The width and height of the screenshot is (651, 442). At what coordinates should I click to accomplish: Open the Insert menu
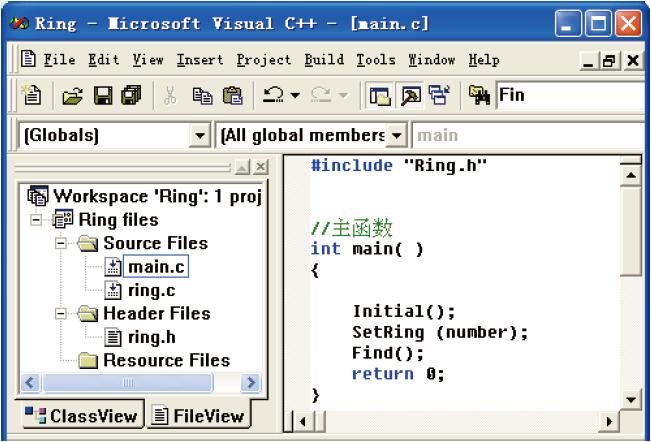(200, 60)
